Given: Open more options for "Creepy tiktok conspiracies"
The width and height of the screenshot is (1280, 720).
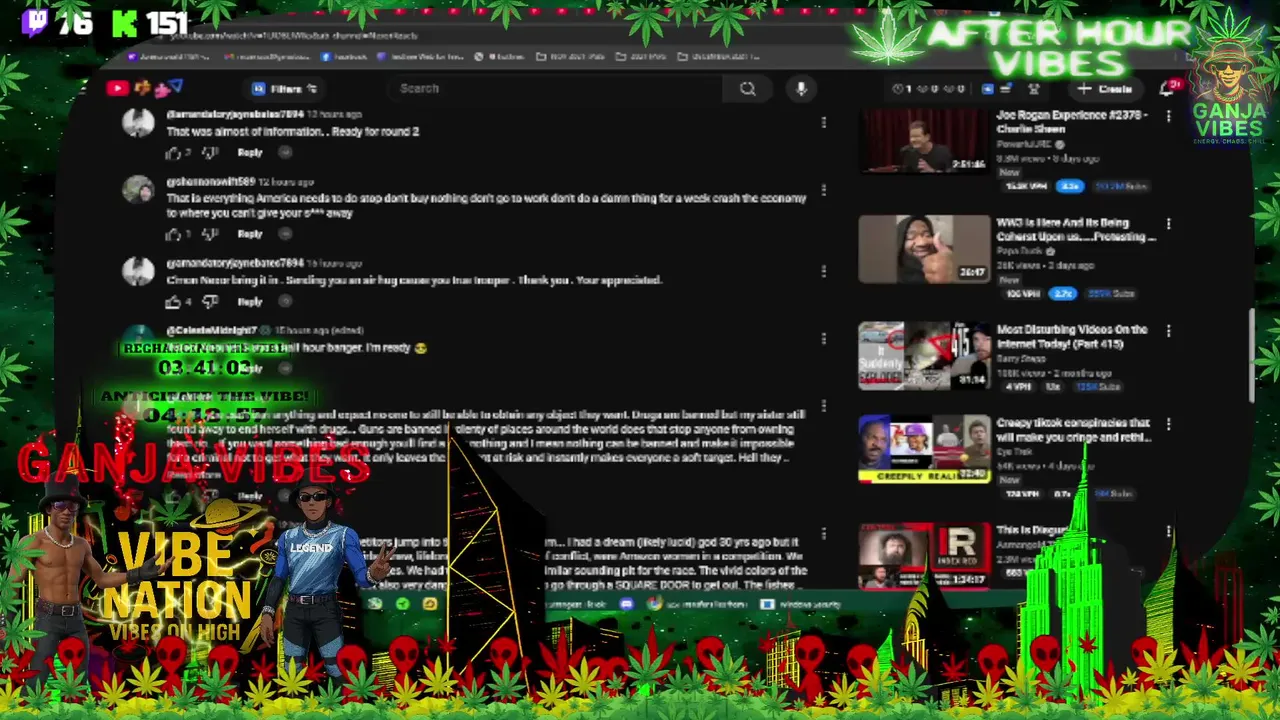Looking at the screenshot, I should (x=1168, y=424).
